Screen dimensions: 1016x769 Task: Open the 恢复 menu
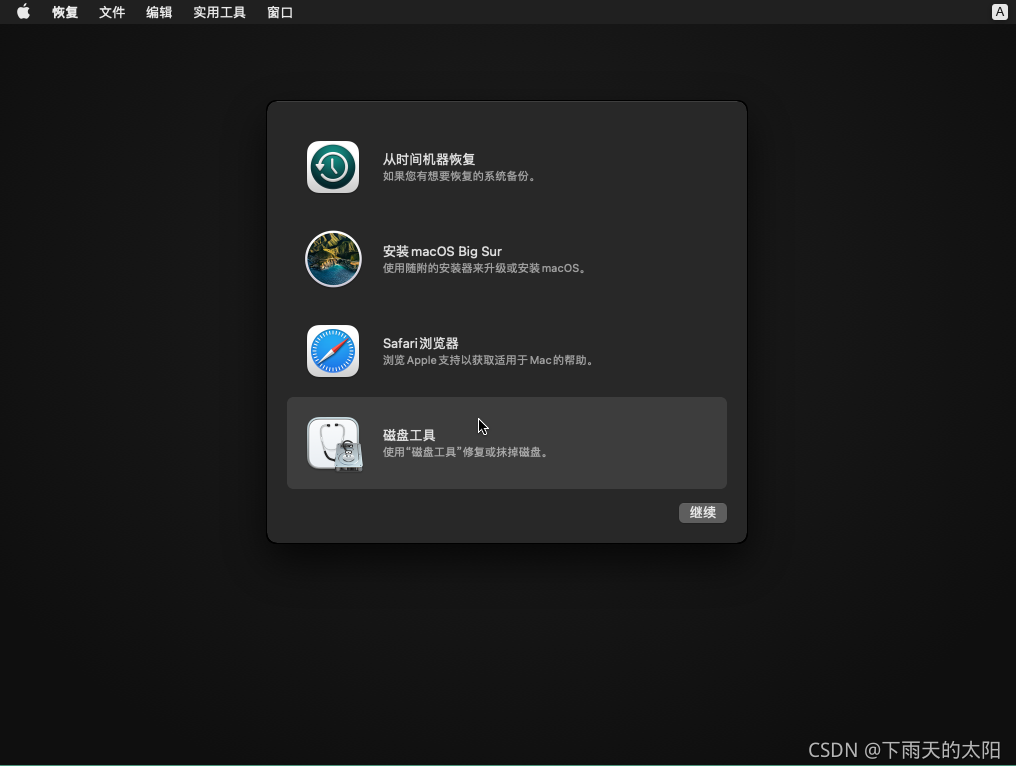pos(65,12)
